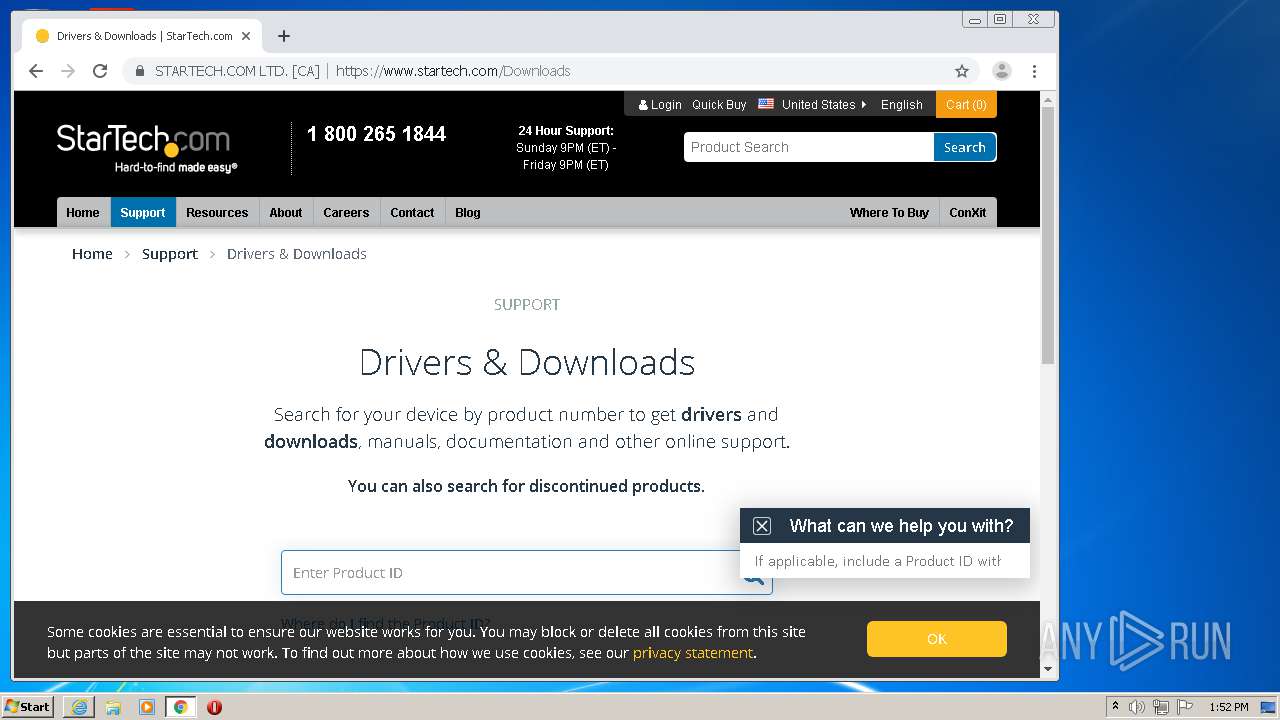
Task: Open Windows Explorer folder icon in taskbar
Action: tap(113, 707)
